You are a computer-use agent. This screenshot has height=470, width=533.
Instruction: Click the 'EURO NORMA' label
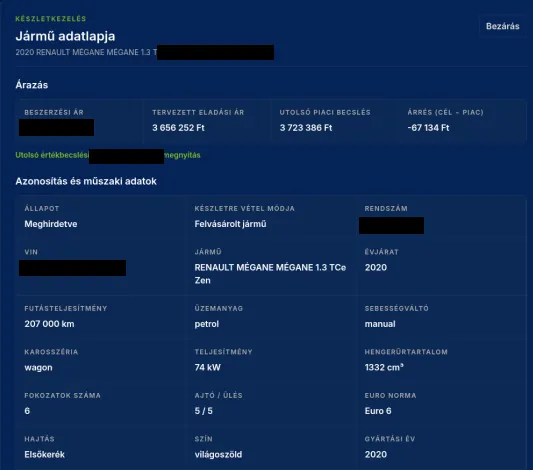pyautogui.click(x=390, y=396)
